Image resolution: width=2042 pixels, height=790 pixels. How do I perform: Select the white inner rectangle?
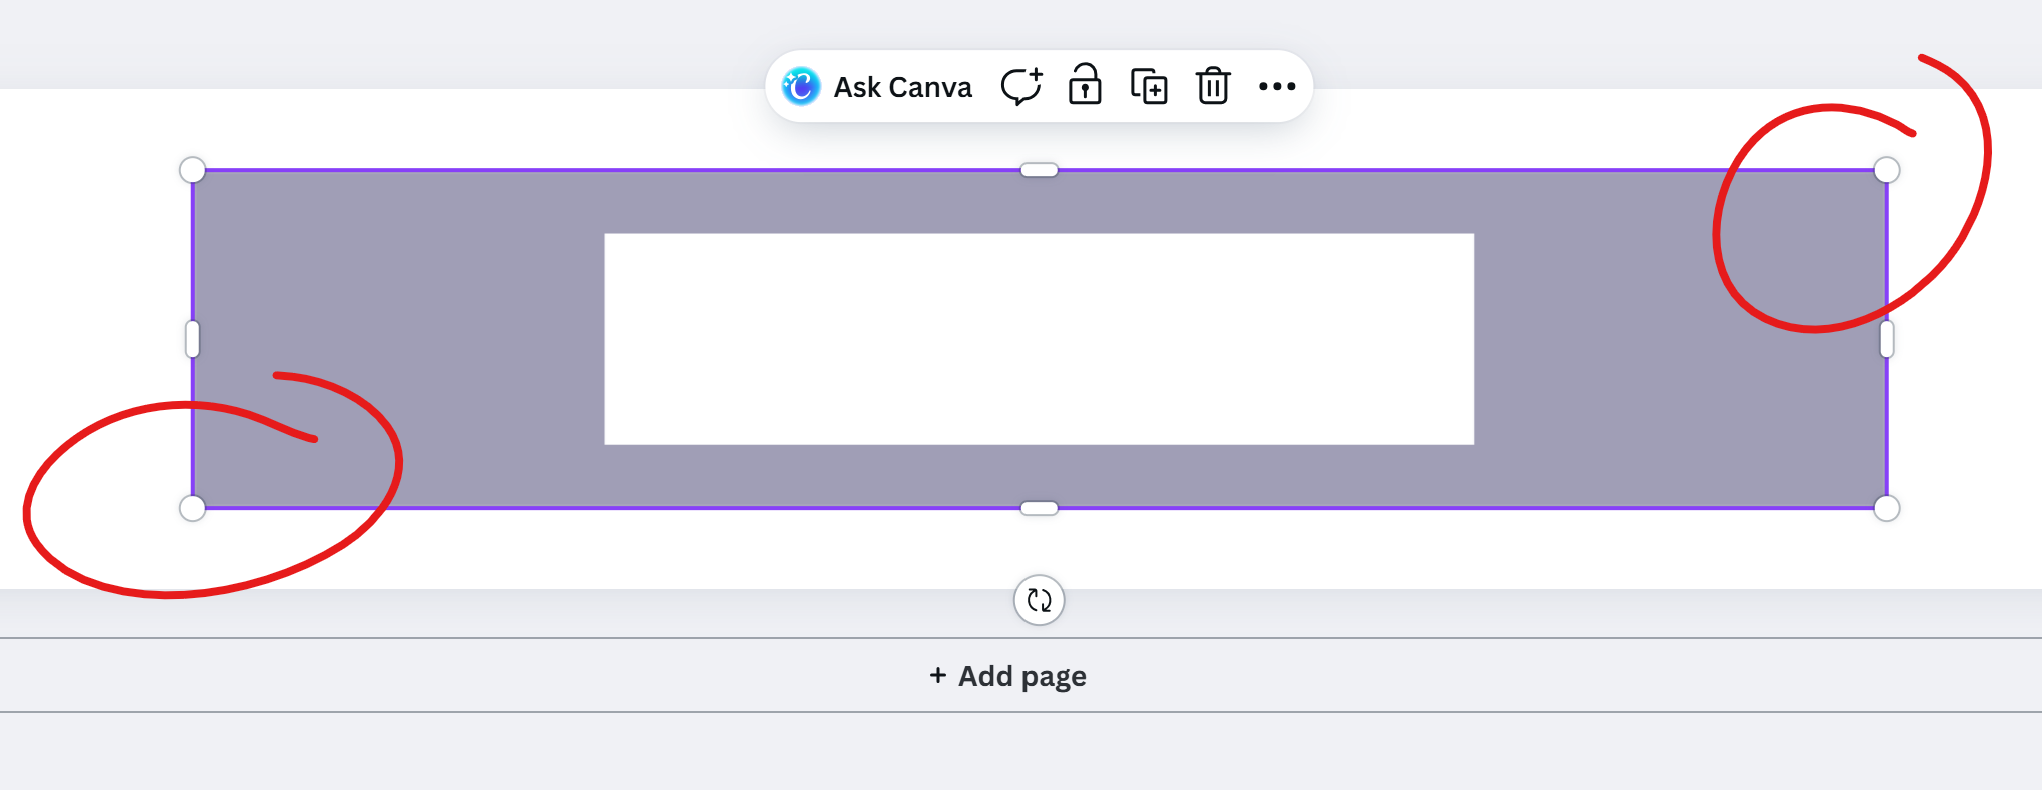[1039, 339]
